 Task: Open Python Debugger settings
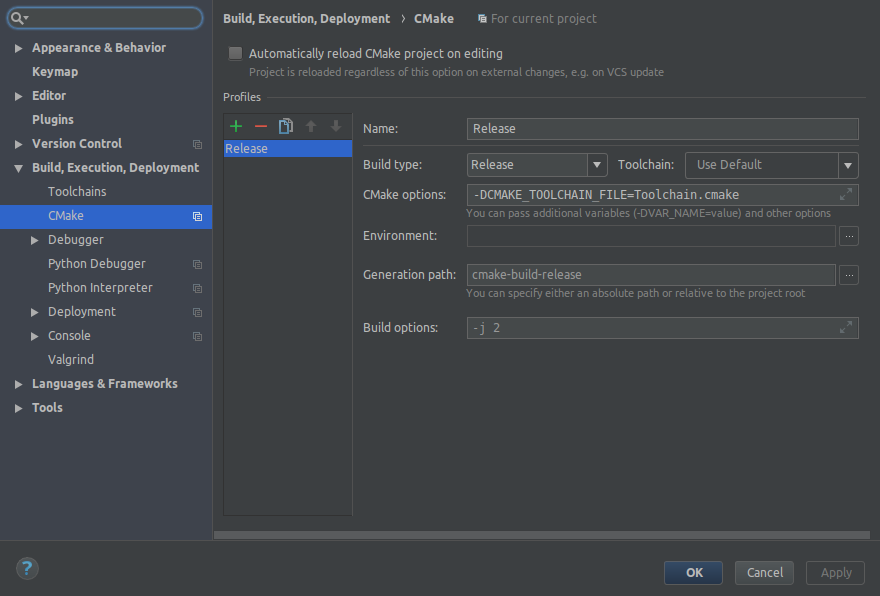pos(97,264)
